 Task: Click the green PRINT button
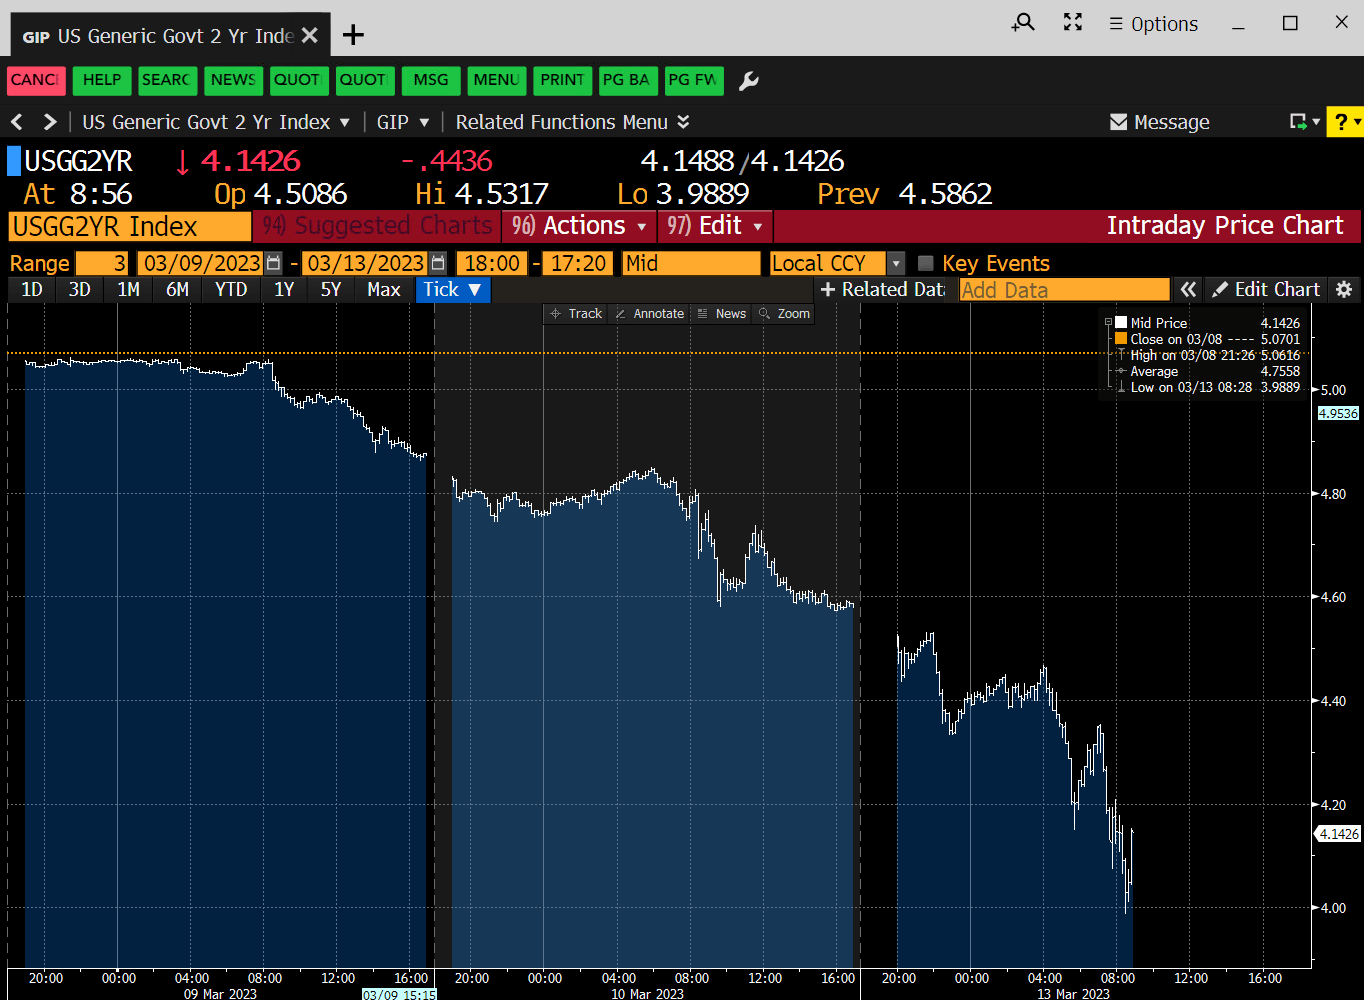point(562,80)
